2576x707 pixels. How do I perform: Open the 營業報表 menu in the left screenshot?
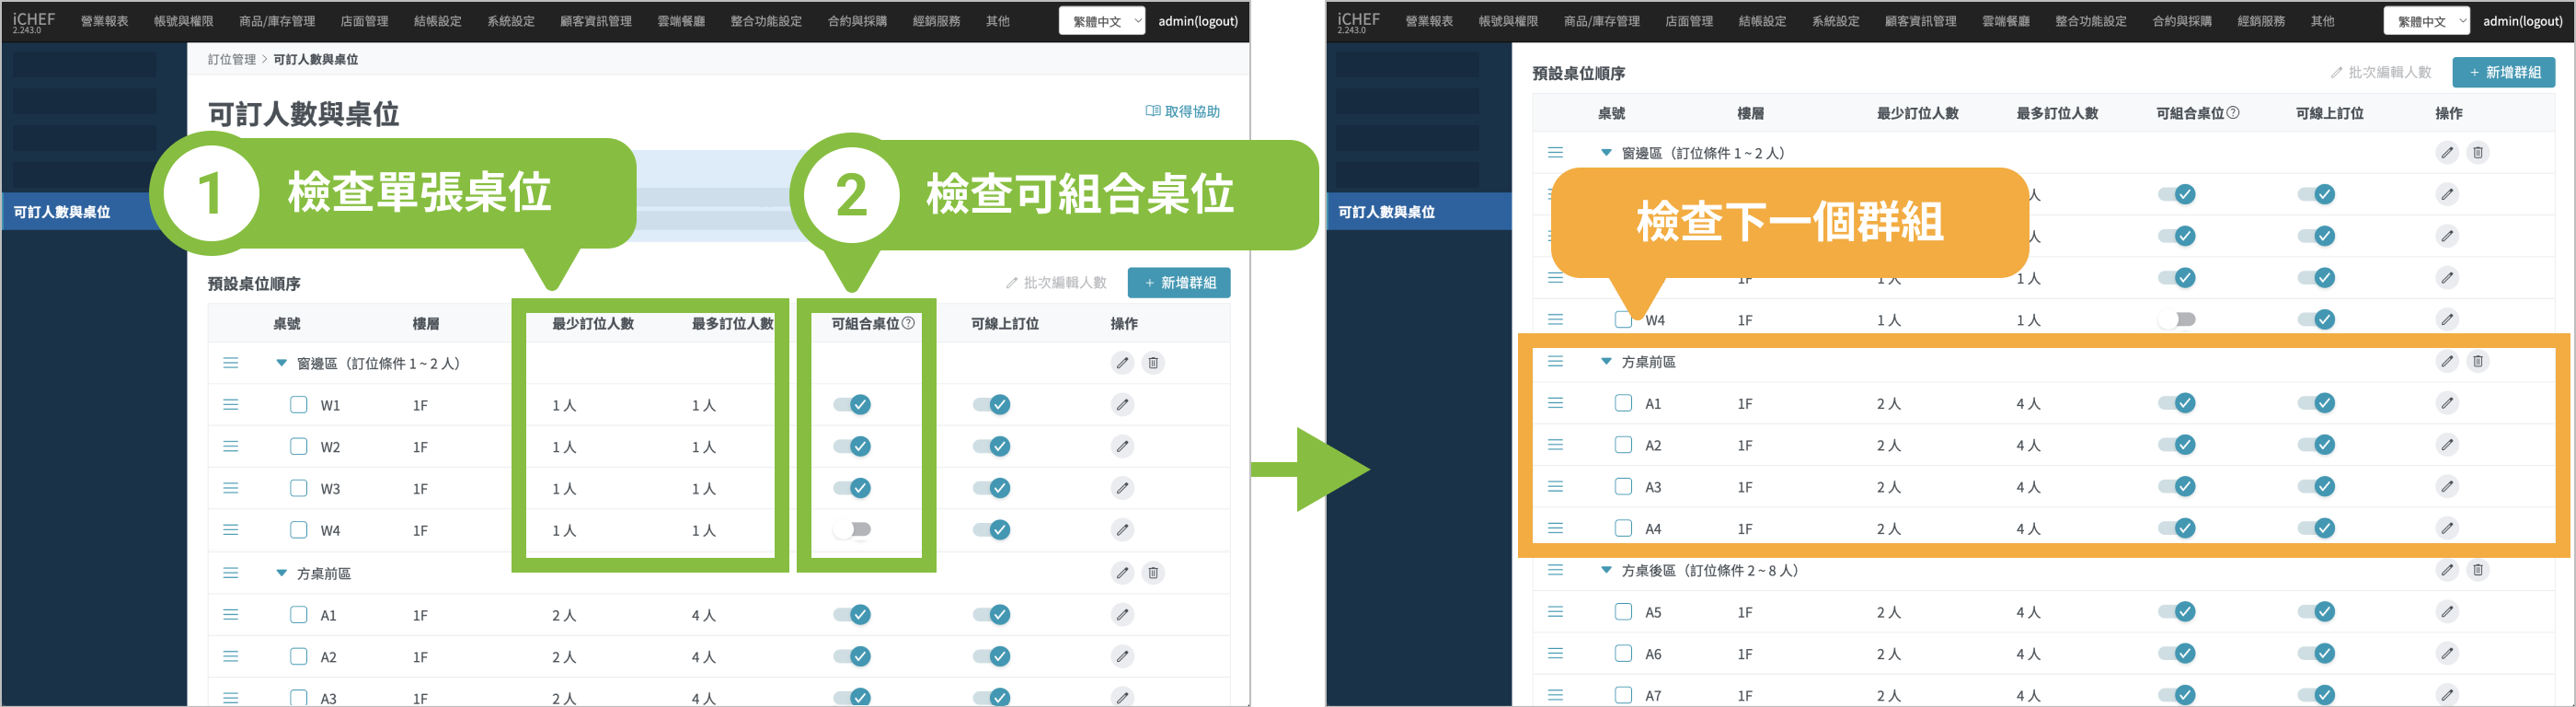pos(105,21)
